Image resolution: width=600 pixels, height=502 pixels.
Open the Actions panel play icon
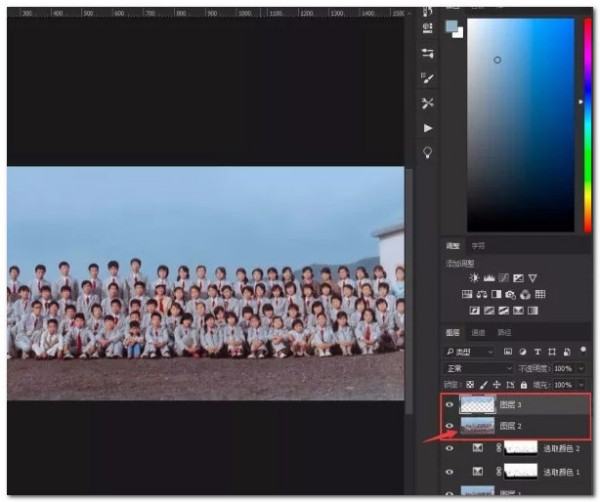(428, 128)
